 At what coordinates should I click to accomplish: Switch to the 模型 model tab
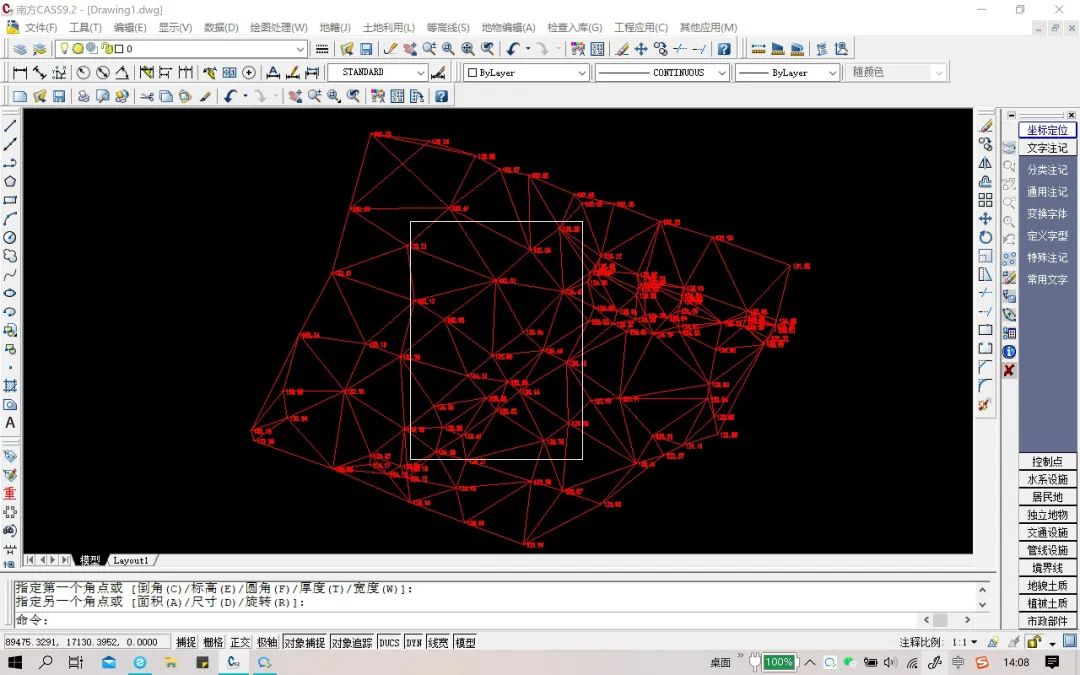point(90,560)
